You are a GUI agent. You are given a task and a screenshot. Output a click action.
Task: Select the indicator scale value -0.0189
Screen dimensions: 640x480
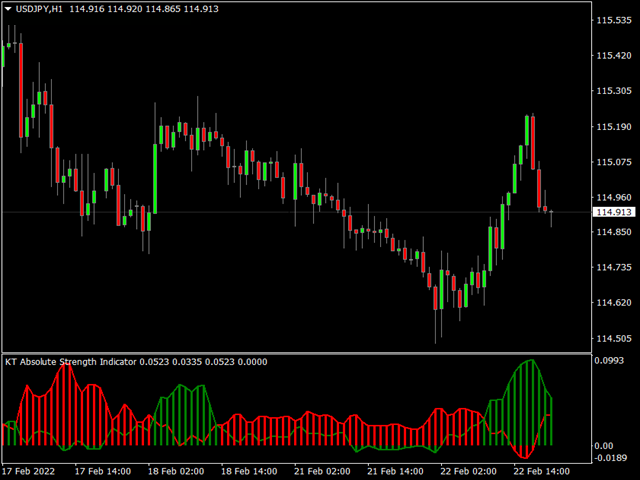tap(610, 458)
